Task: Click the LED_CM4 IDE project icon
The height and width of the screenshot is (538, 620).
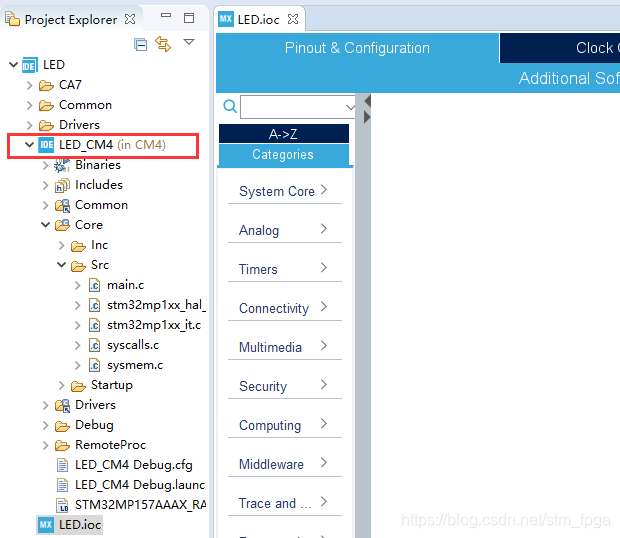Action: [46, 145]
